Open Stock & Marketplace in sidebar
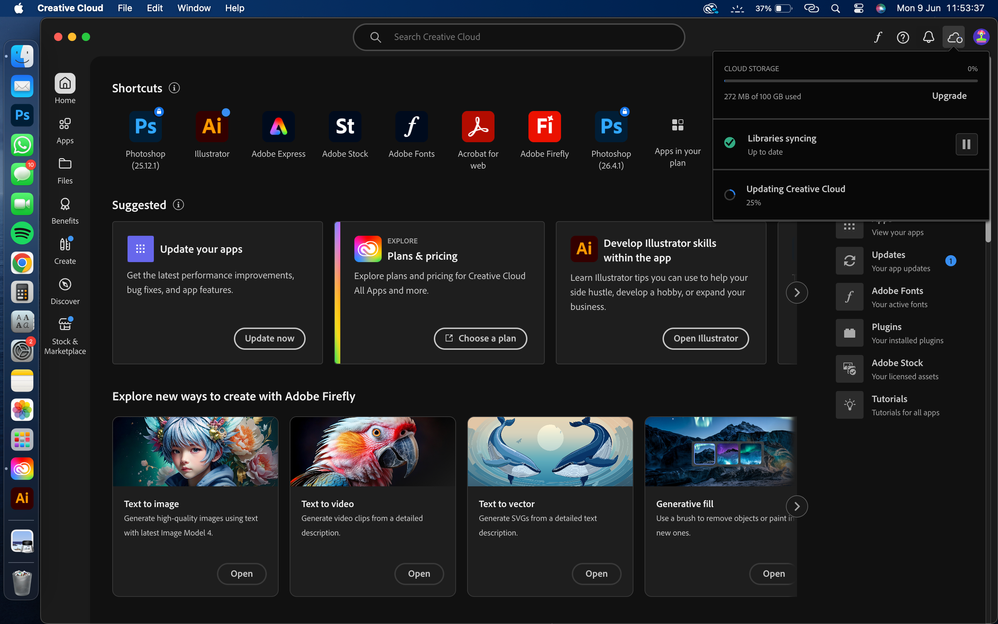Viewport: 998px width, 624px height. coord(65,336)
